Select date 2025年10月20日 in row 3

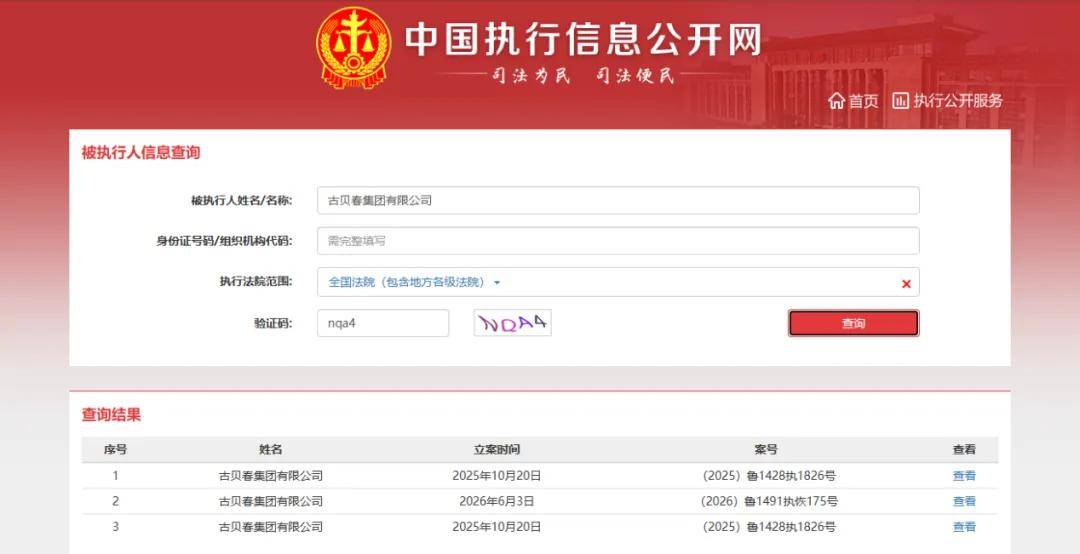pyautogui.click(x=497, y=526)
